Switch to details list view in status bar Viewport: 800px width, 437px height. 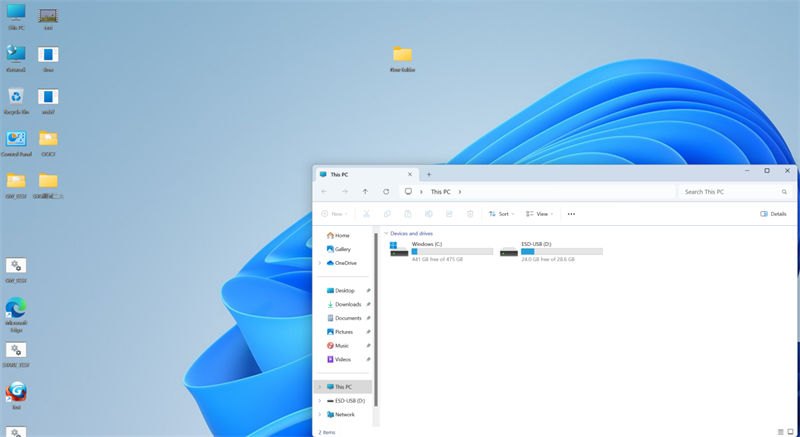click(x=780, y=432)
